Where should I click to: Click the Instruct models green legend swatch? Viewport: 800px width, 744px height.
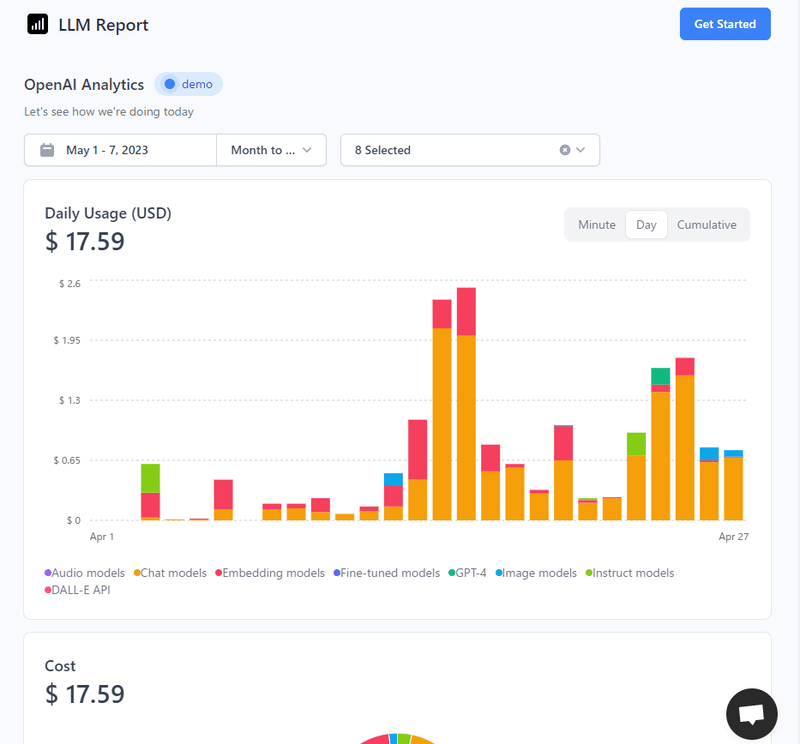(x=590, y=573)
